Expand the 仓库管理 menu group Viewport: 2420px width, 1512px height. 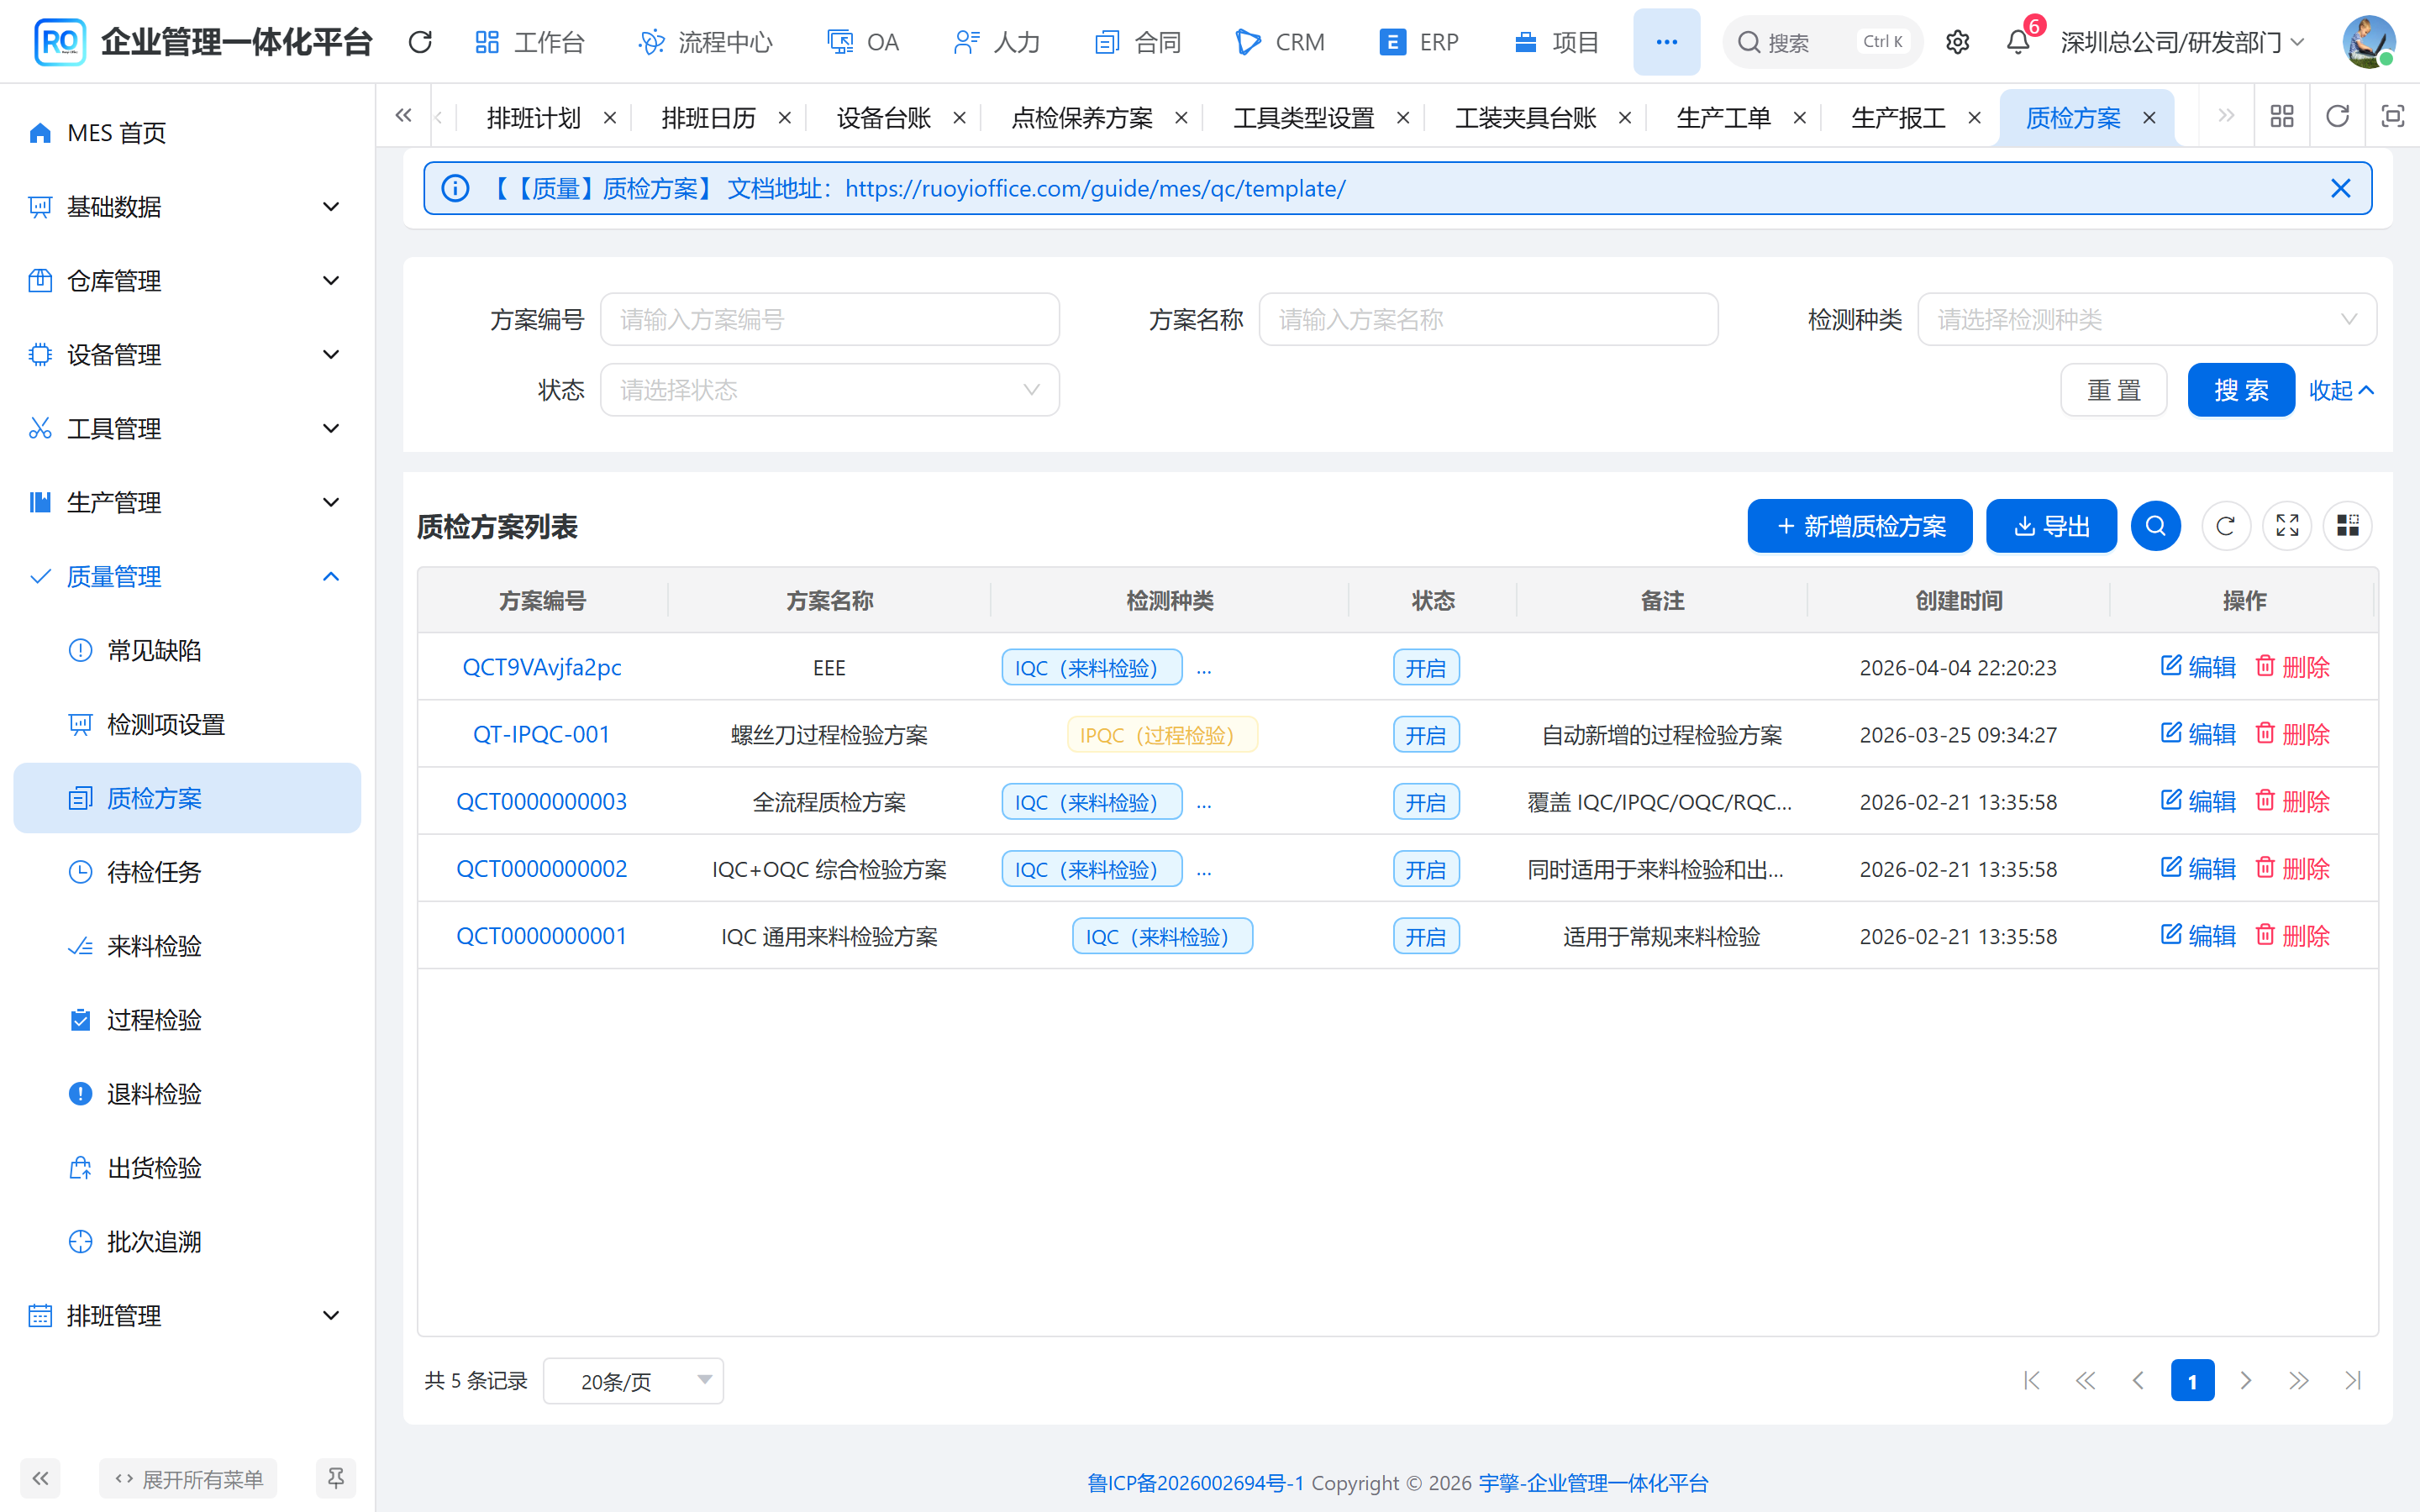tap(187, 281)
